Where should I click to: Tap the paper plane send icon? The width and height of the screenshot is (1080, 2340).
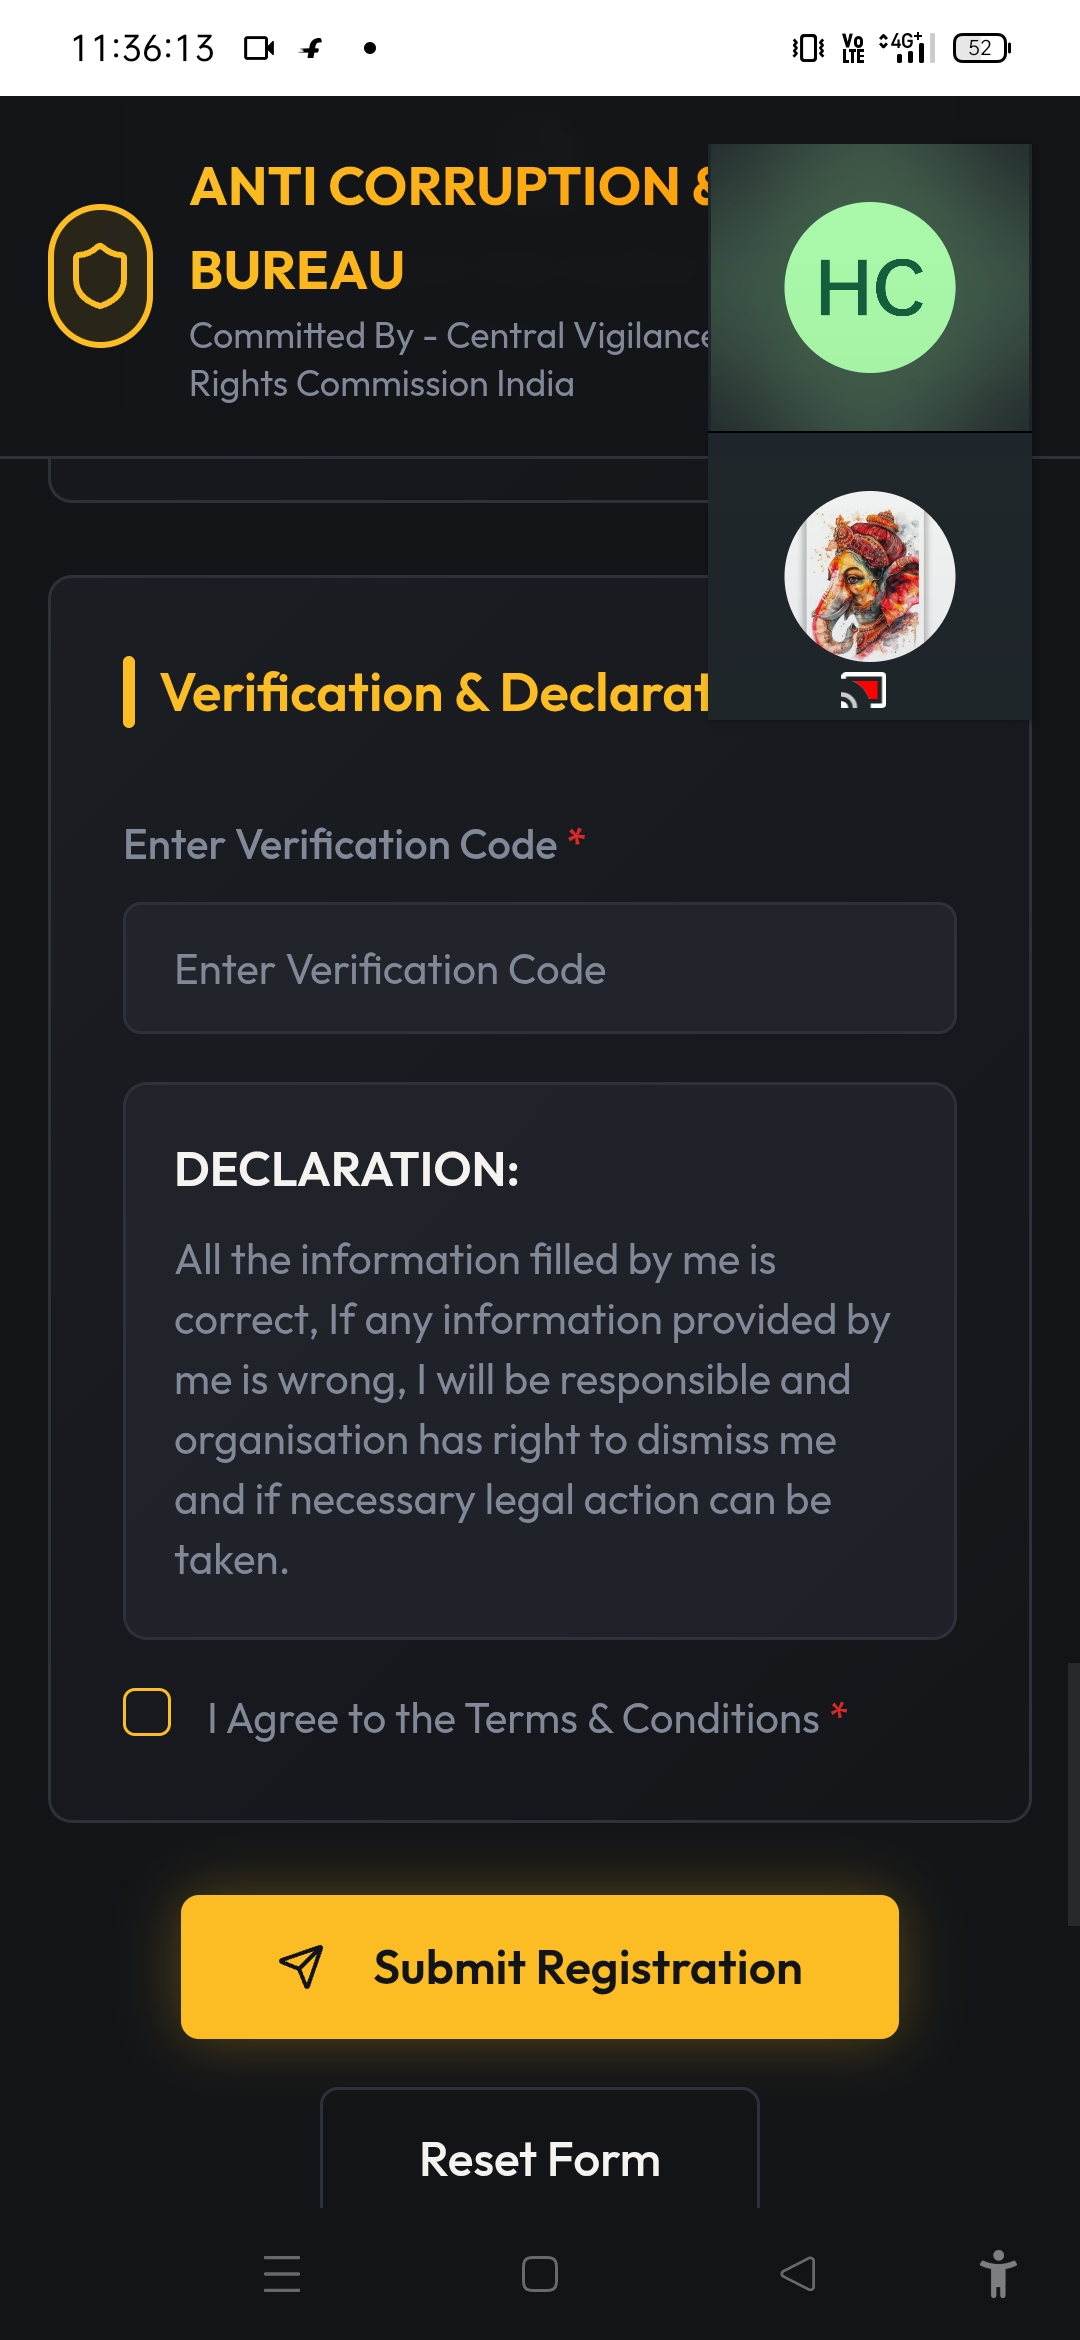coord(301,1967)
